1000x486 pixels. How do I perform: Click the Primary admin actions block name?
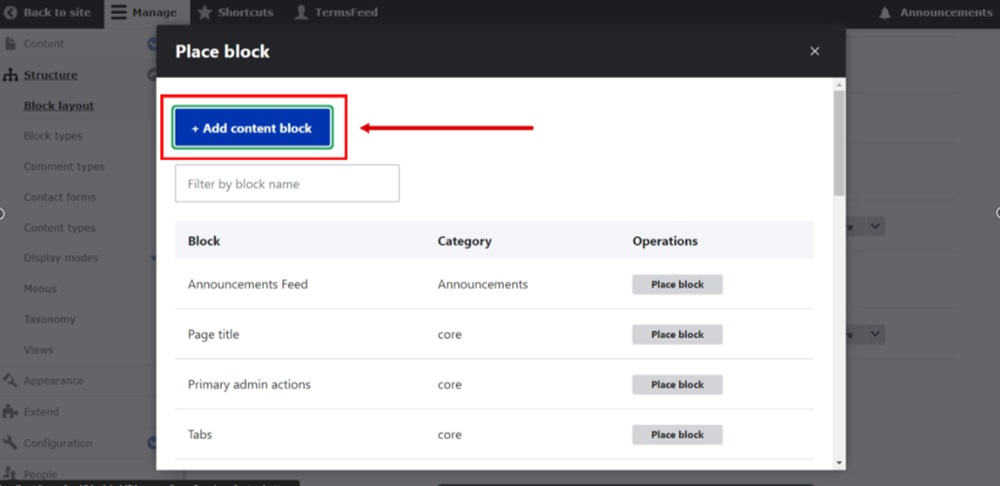point(249,385)
